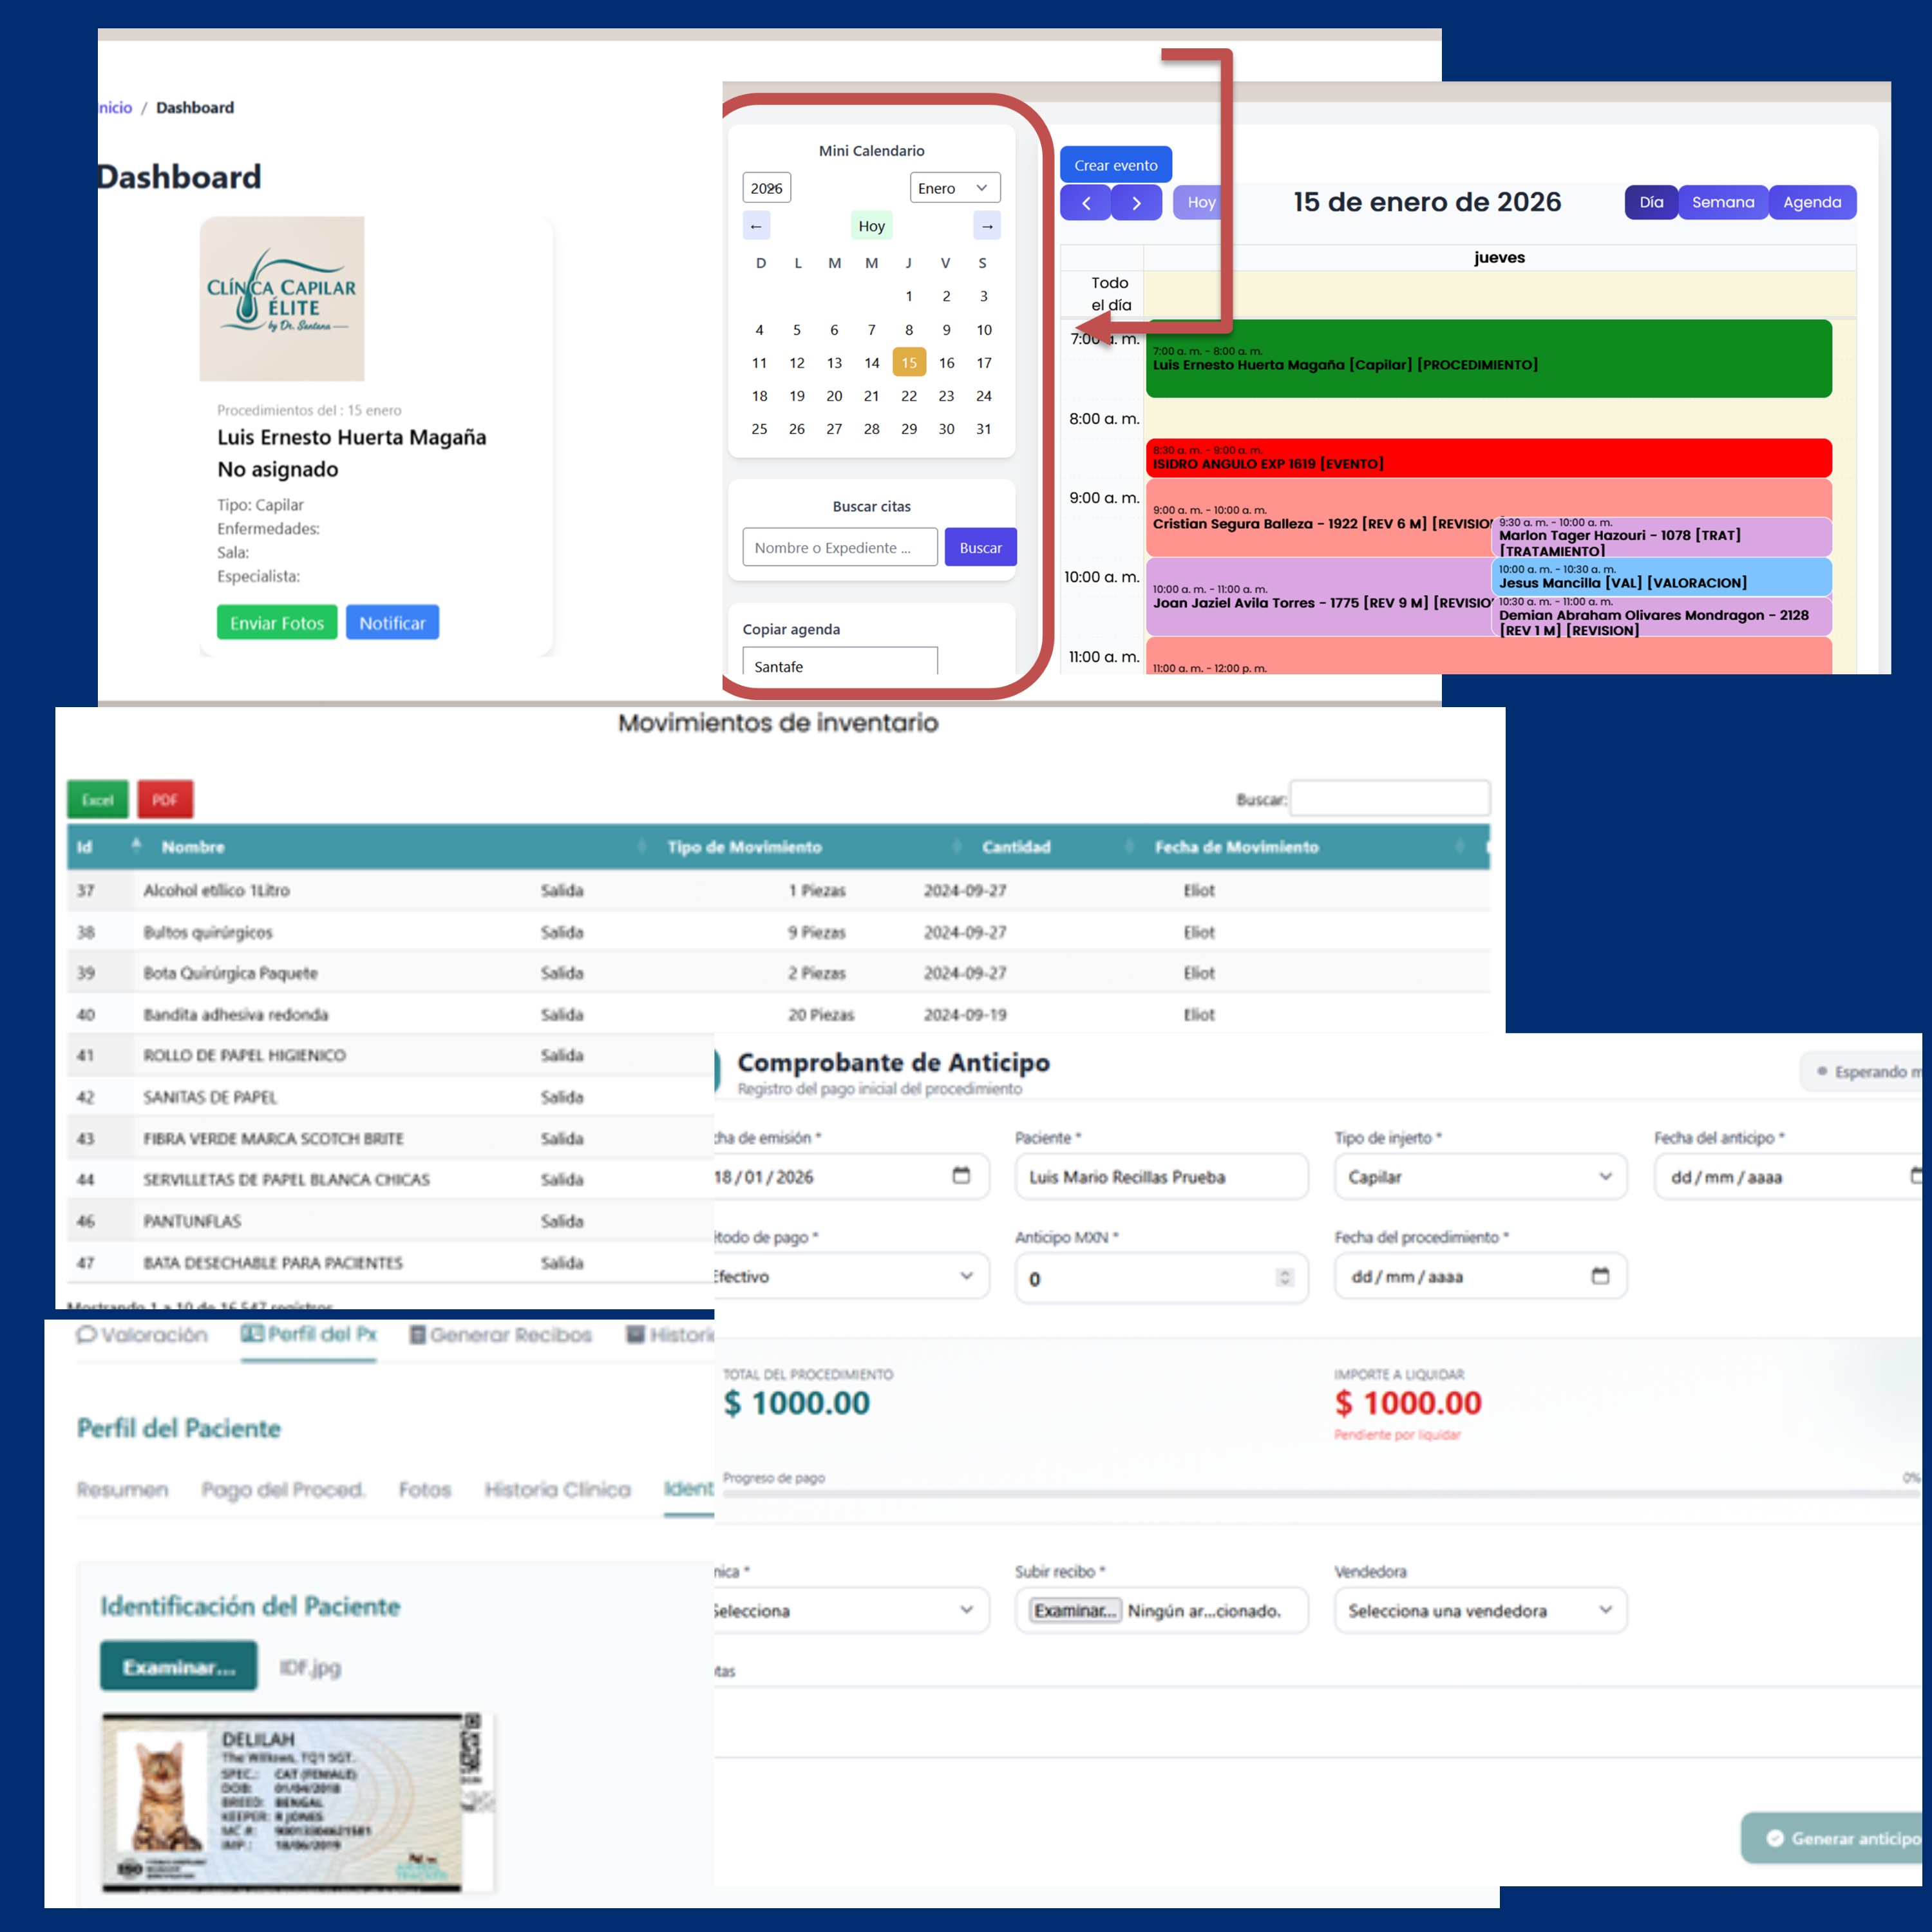Screen dimensions: 1932x1932
Task: Click the previous day chevron button
Action: (1086, 203)
